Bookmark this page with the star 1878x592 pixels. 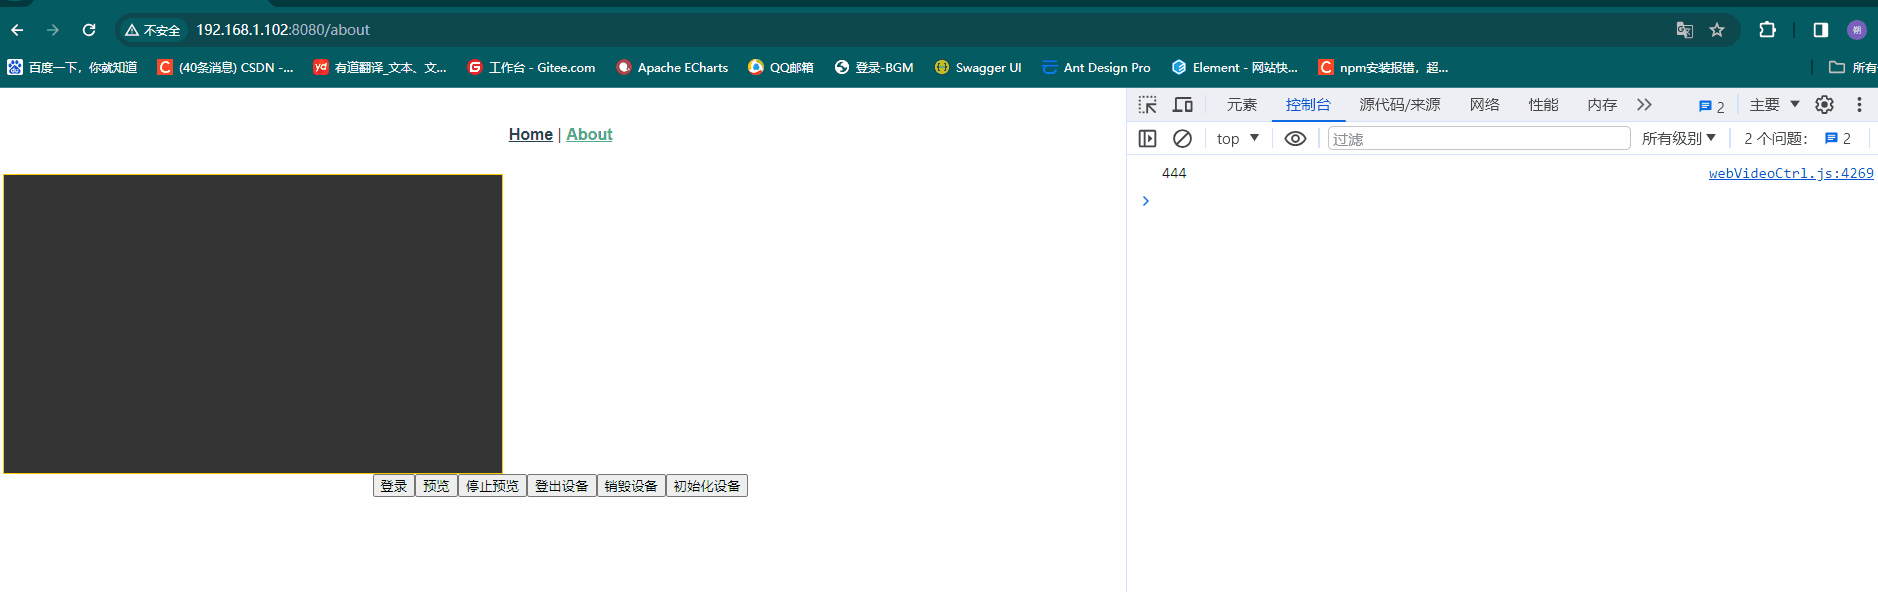point(1717,30)
